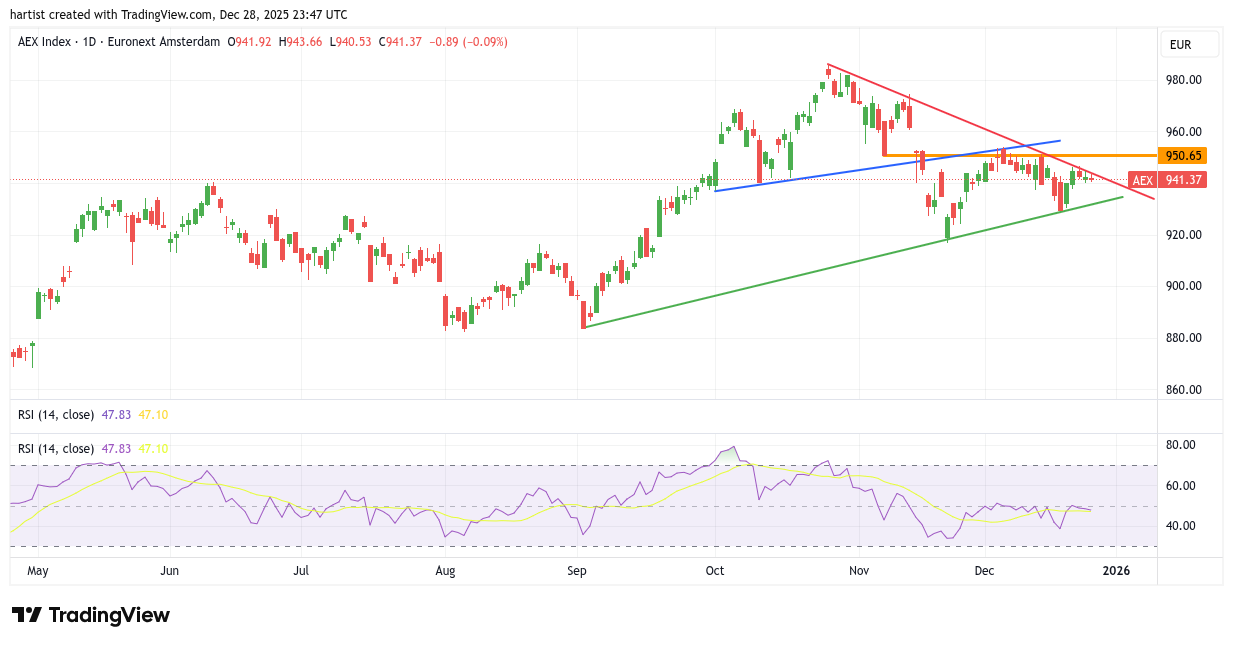Select the orange 950.65 price label
Image resolution: width=1233 pixels, height=645 pixels.
click(1182, 156)
